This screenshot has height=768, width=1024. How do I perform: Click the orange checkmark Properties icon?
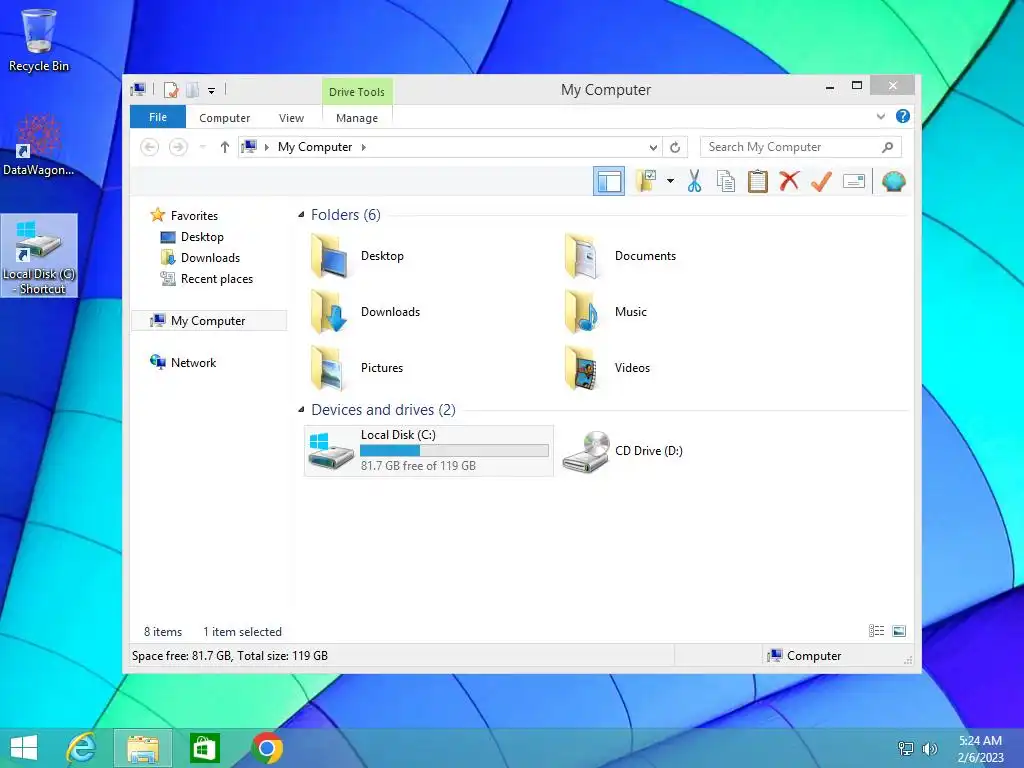click(x=821, y=181)
